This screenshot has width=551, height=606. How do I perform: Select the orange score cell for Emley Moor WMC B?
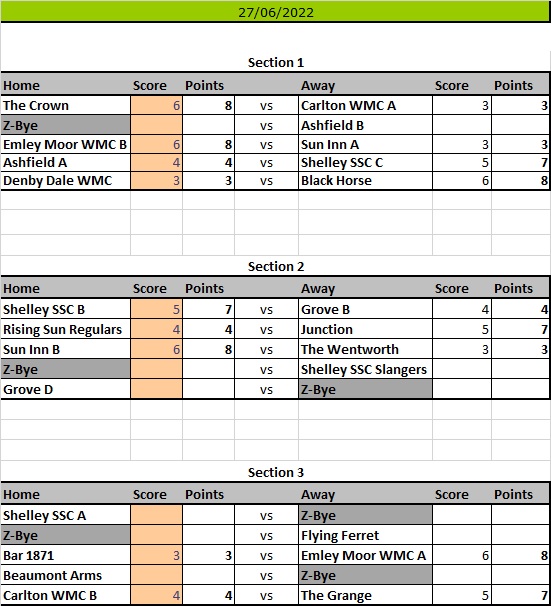coord(156,144)
